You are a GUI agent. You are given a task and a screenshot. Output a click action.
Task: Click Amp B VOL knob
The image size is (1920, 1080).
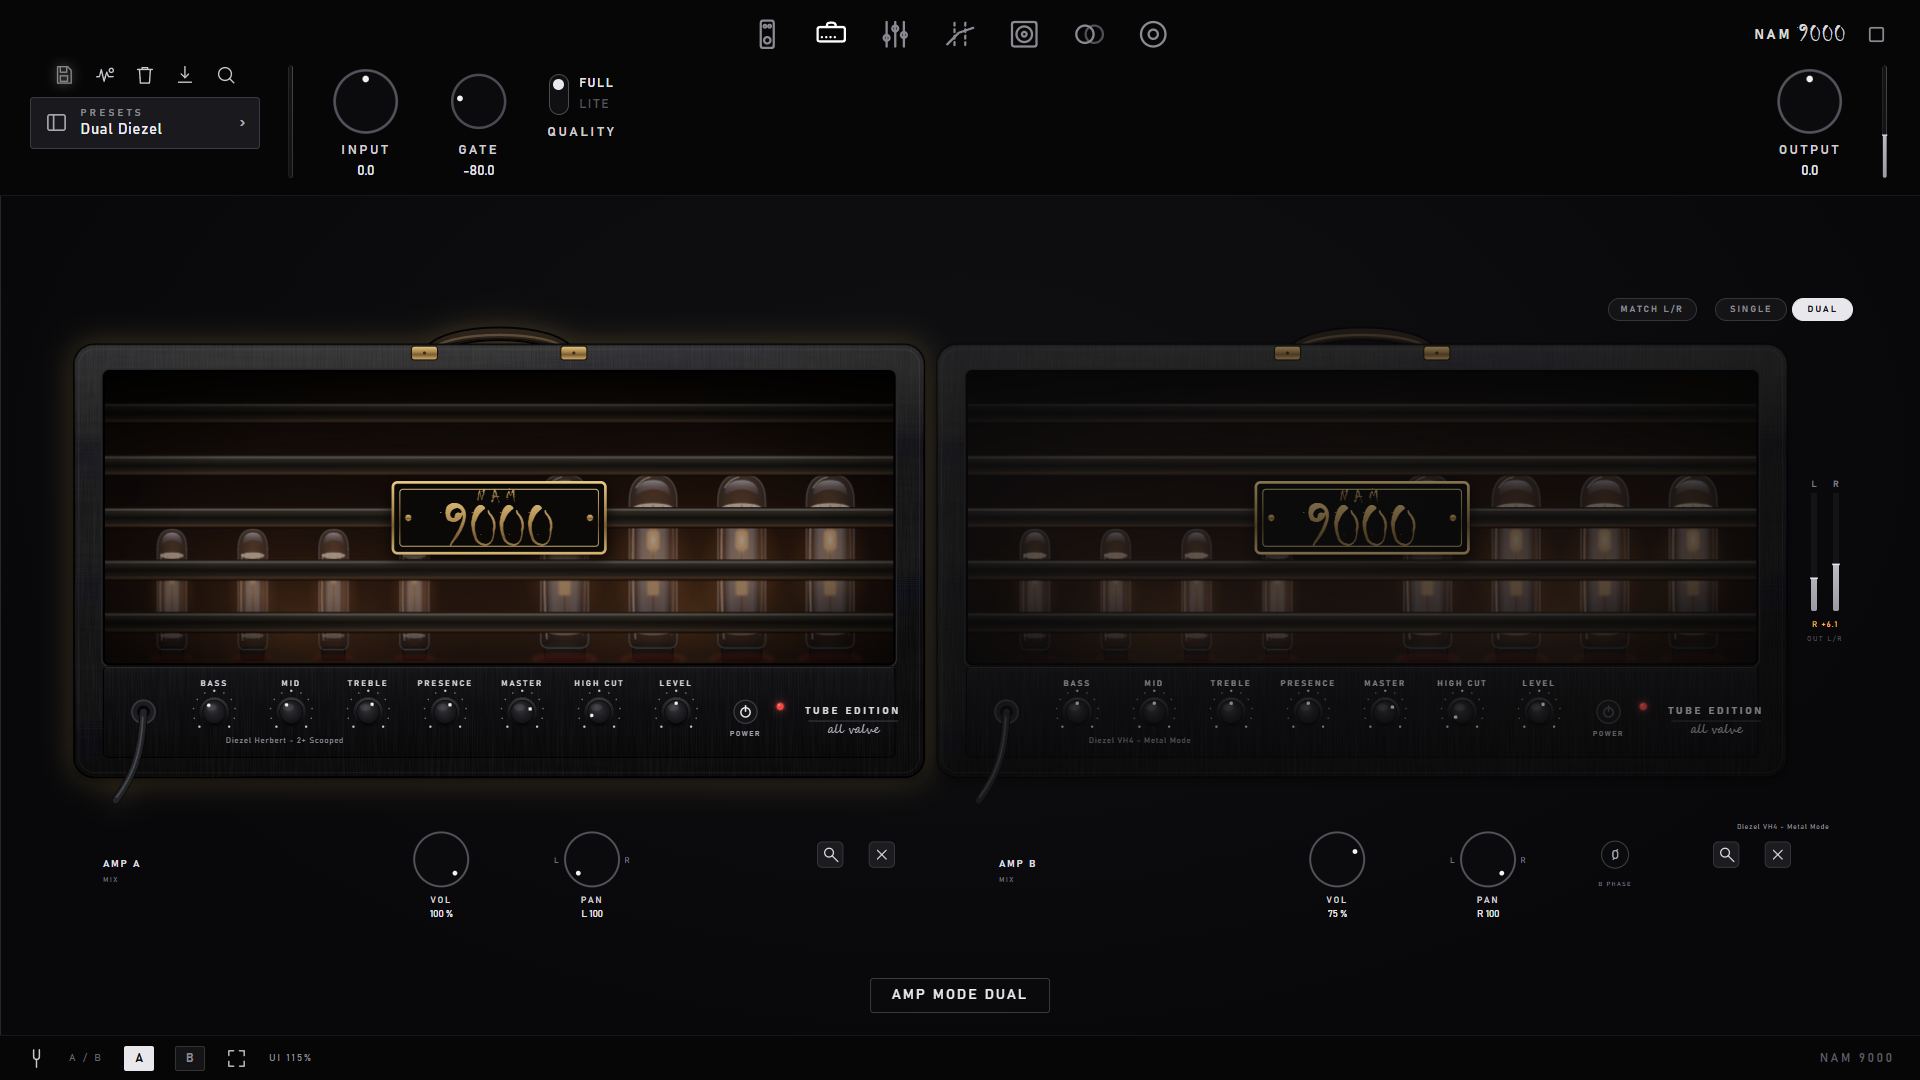click(1337, 859)
